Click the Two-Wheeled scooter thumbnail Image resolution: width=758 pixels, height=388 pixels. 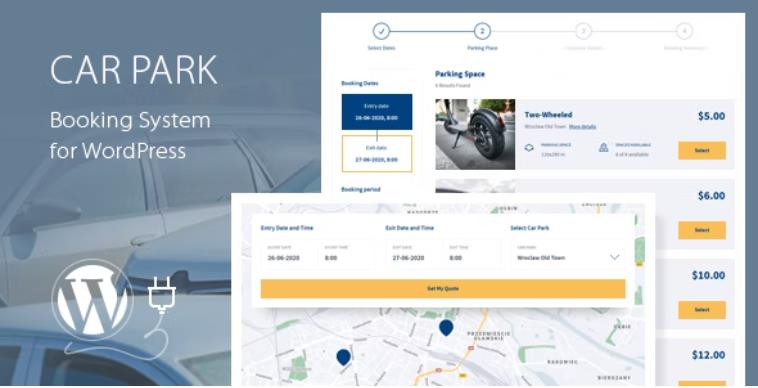[x=475, y=134]
